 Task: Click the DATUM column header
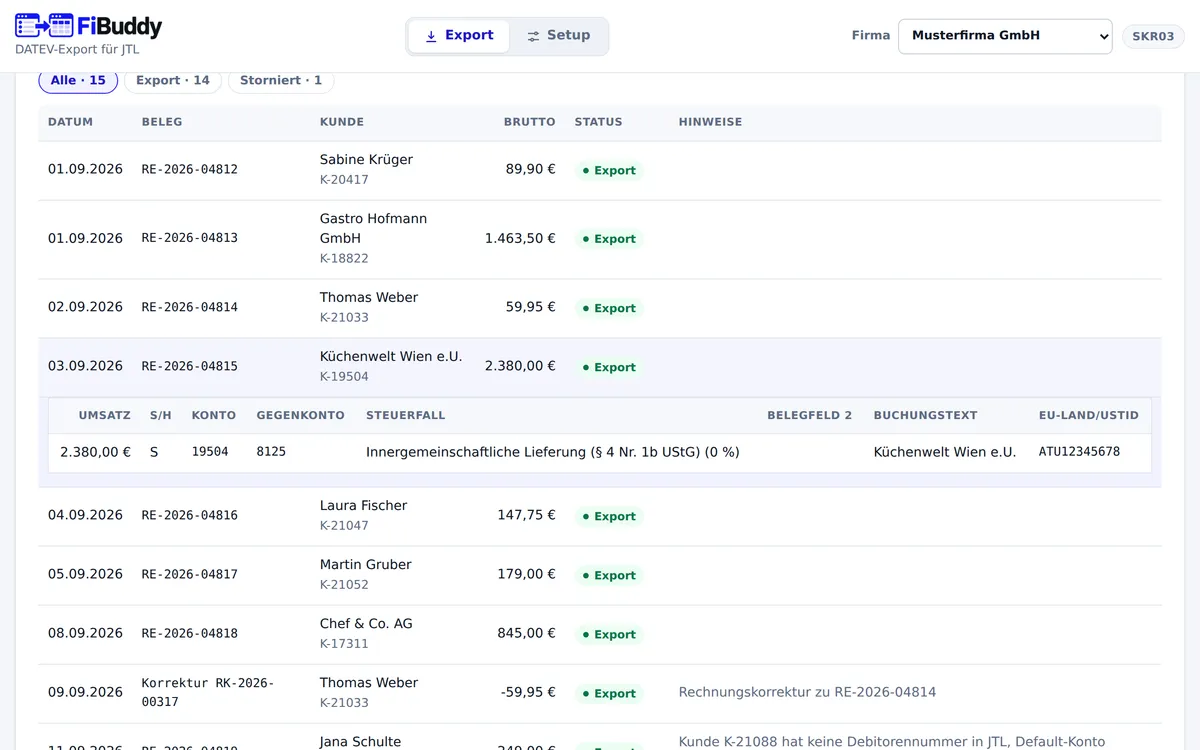pos(70,122)
